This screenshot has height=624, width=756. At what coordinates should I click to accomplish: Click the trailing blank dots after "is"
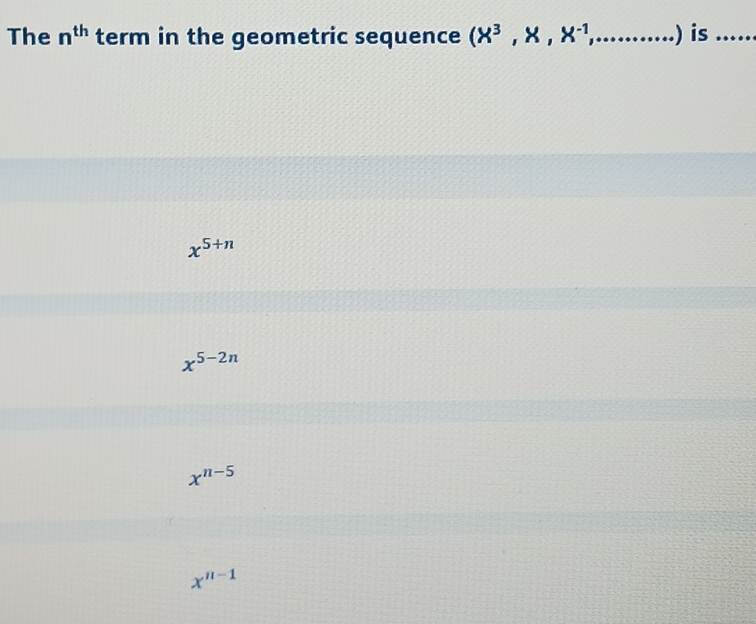[x=737, y=38]
